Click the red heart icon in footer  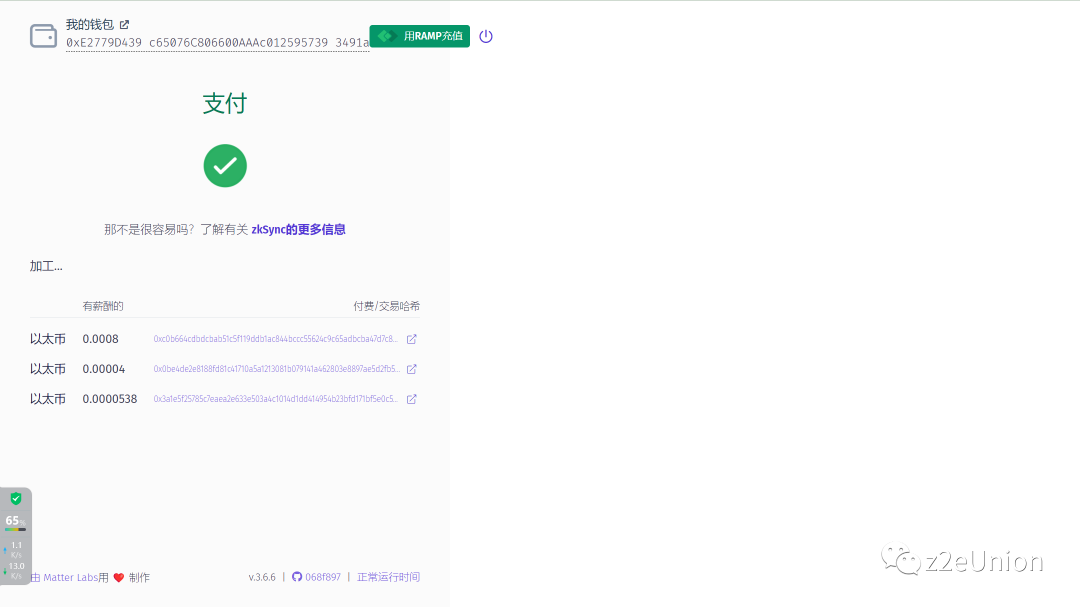pos(118,578)
